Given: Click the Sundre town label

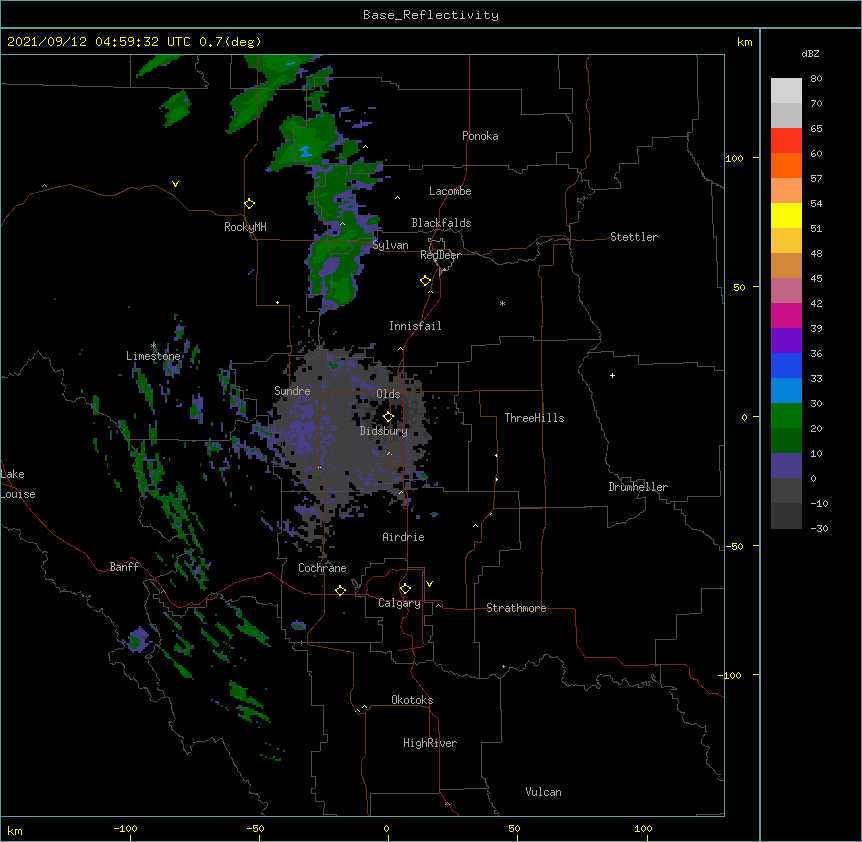Looking at the screenshot, I should tap(292, 391).
